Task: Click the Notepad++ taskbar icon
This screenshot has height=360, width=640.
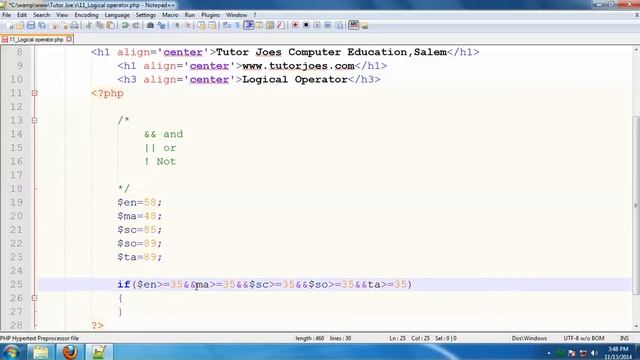Action: click(x=99, y=352)
